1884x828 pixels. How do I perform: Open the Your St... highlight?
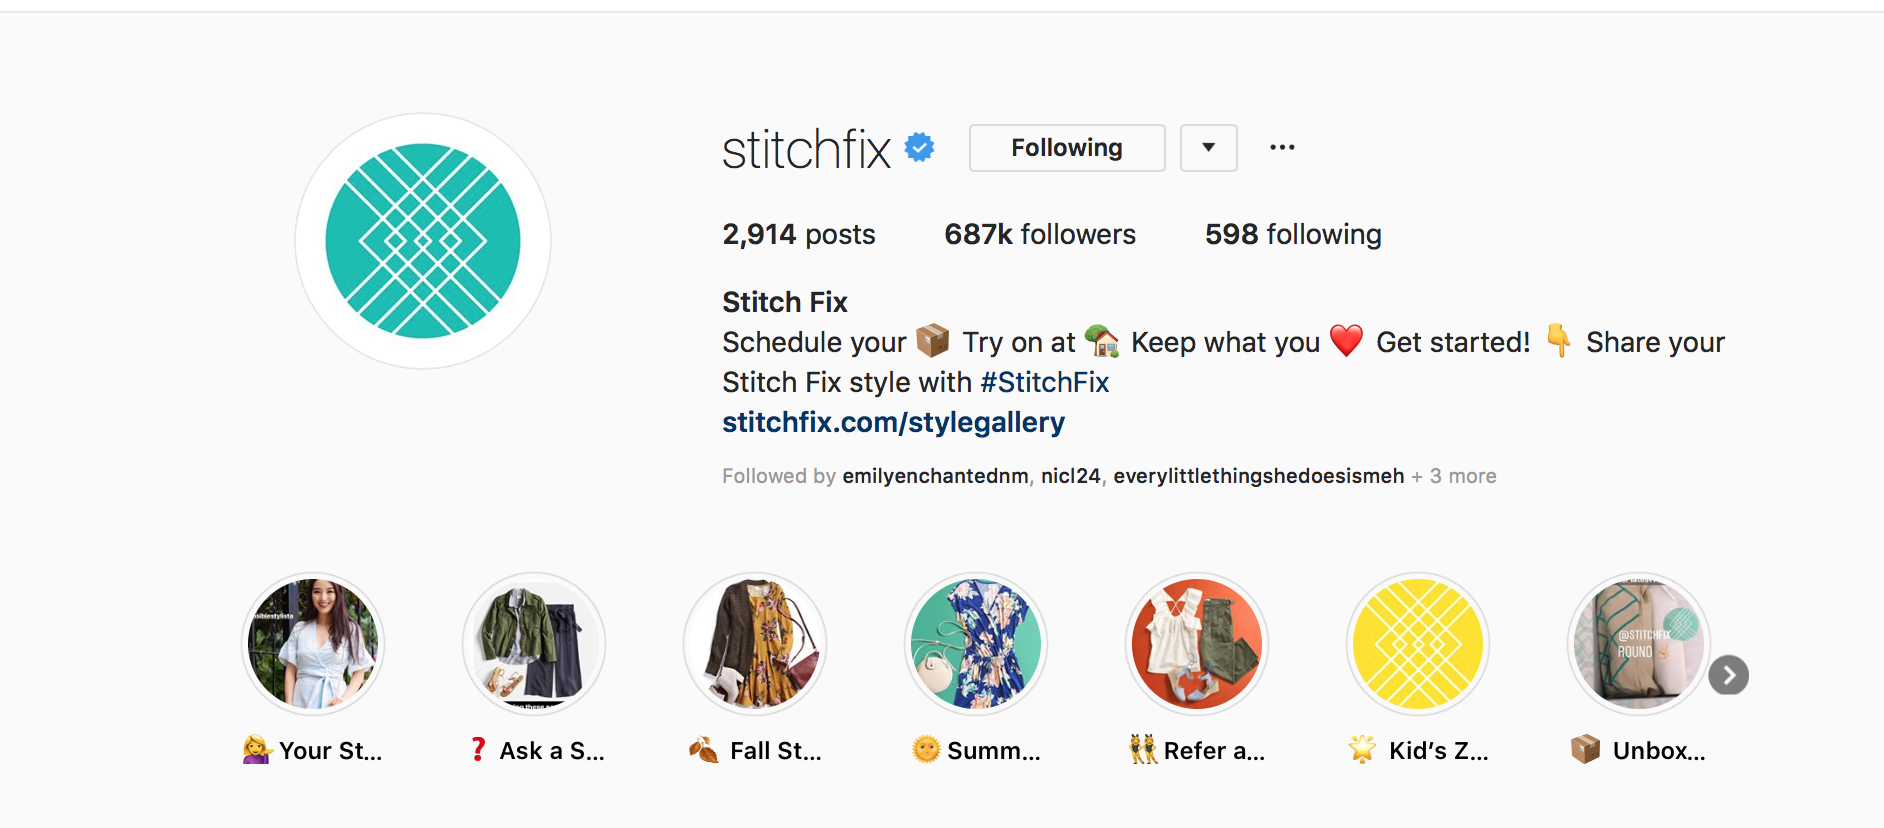point(314,644)
